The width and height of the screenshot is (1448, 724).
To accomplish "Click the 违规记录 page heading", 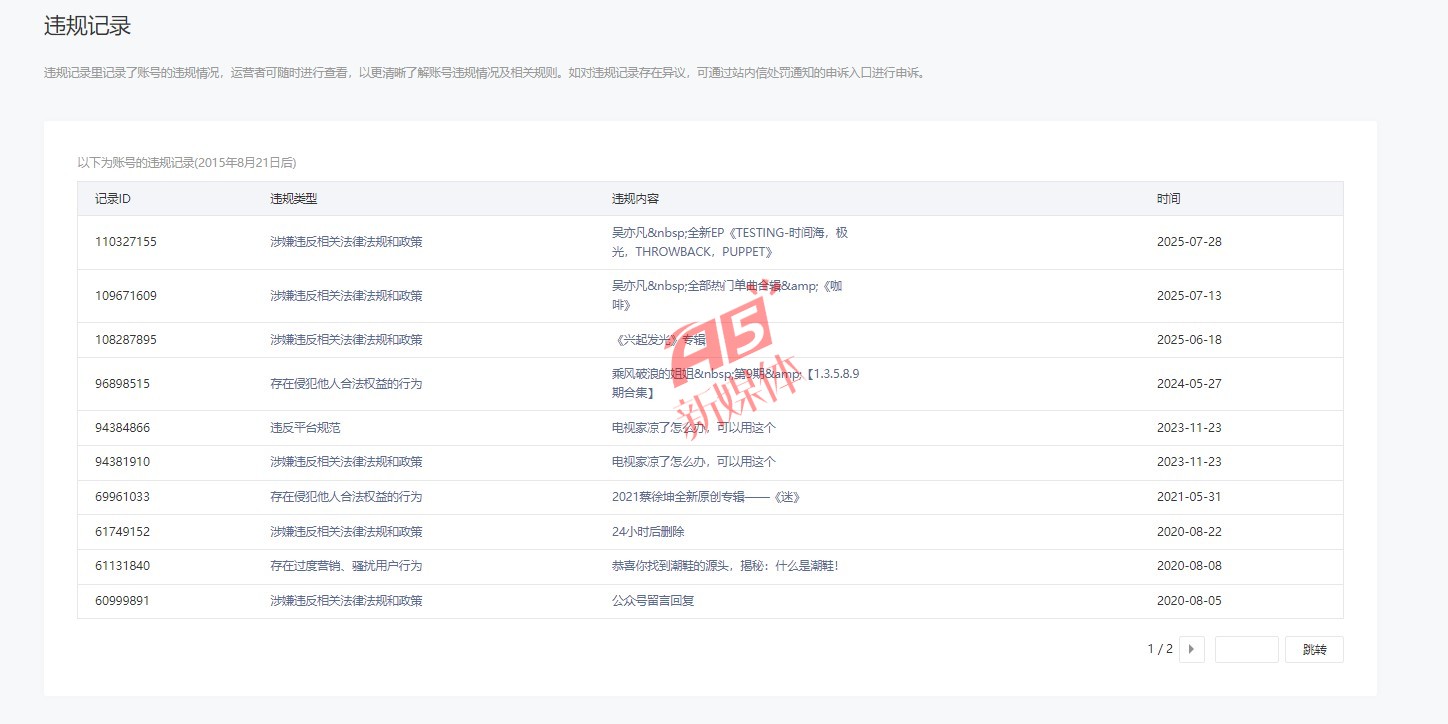I will 87,26.
